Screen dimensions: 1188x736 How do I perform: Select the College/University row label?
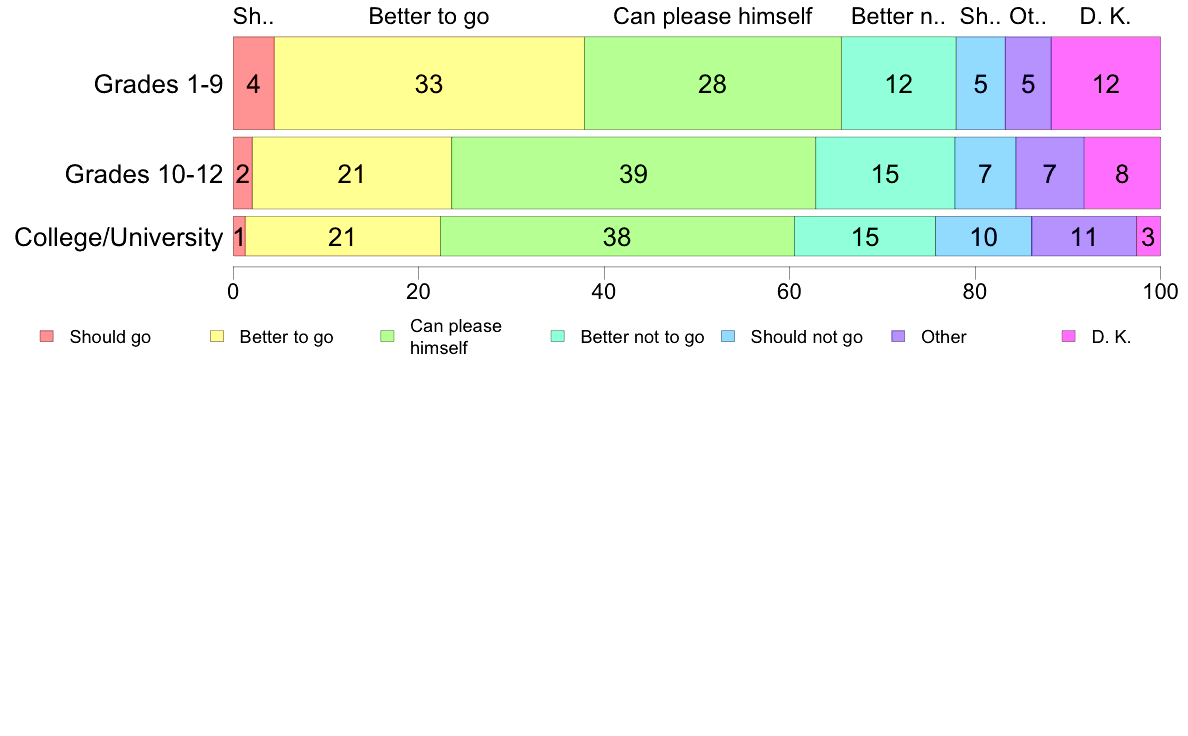click(x=119, y=237)
